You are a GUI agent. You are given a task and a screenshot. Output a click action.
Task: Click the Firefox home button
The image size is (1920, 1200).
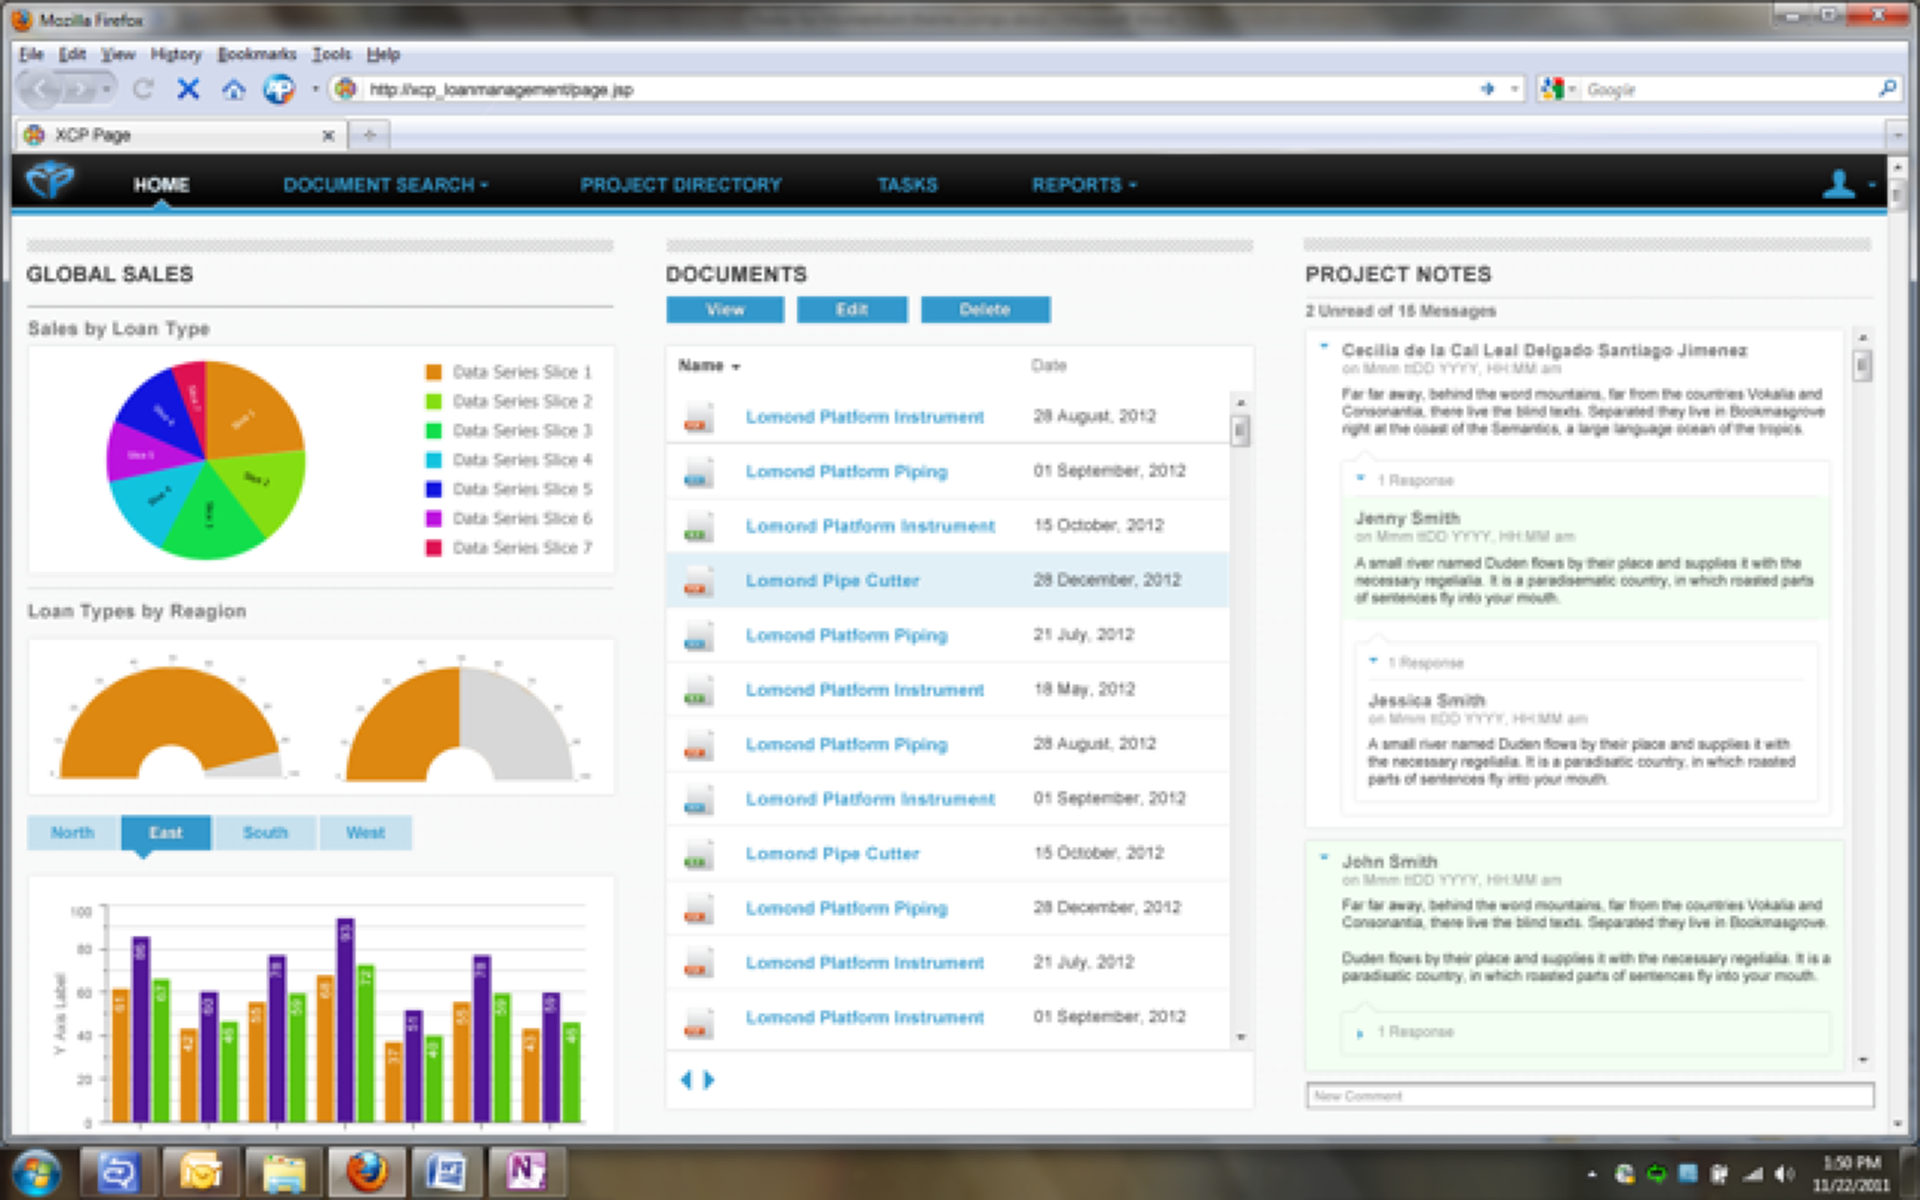(233, 90)
